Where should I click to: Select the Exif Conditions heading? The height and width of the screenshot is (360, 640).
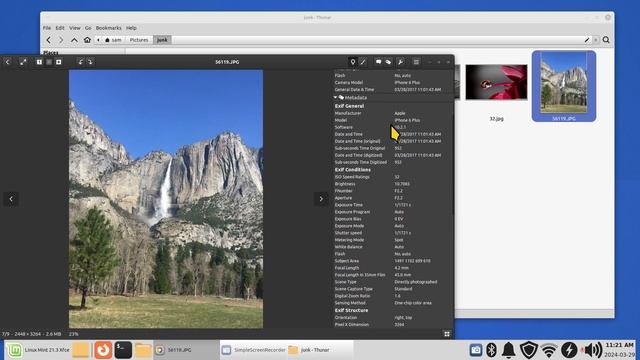tap(353, 169)
